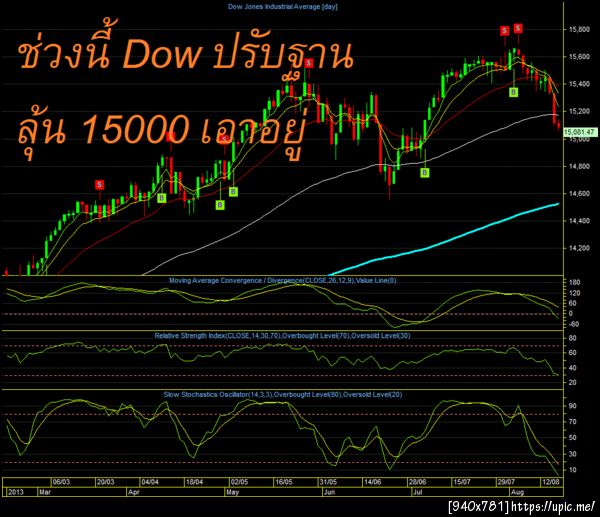The width and height of the screenshot is (600, 517).
Task: Click the 14,400 price axis label
Action: (579, 221)
